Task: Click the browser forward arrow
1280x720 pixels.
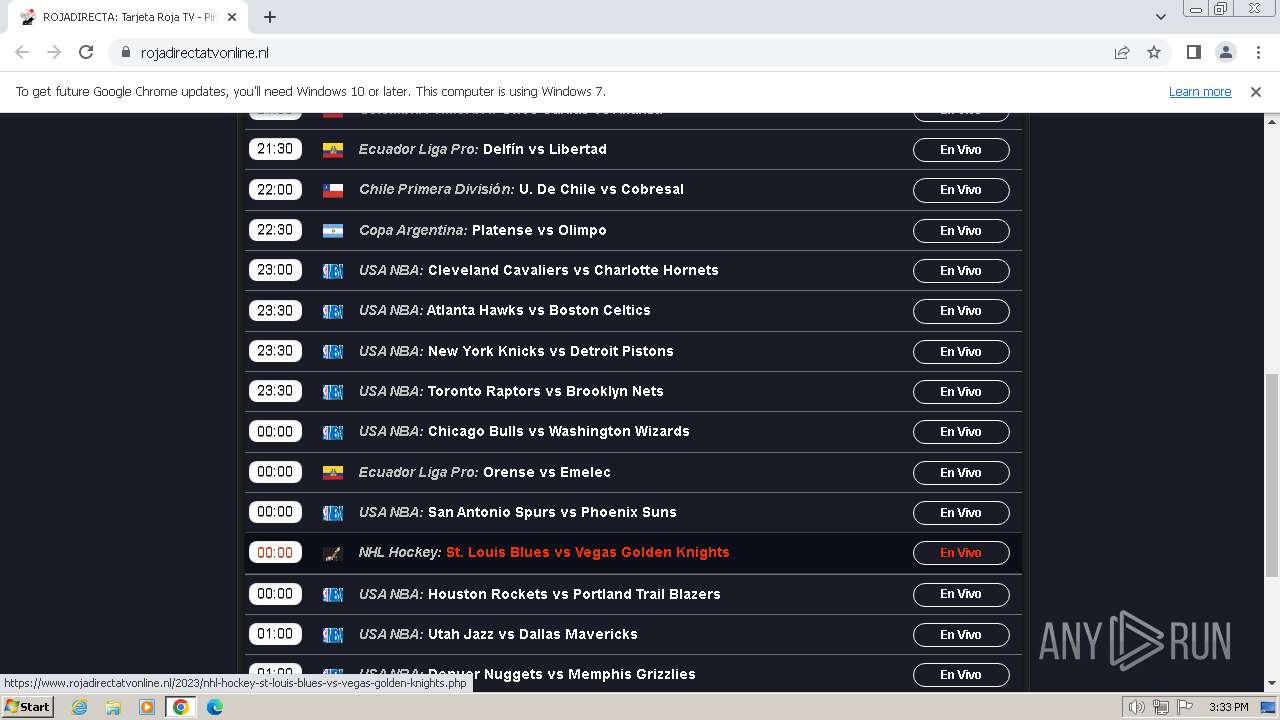Action: tap(54, 52)
